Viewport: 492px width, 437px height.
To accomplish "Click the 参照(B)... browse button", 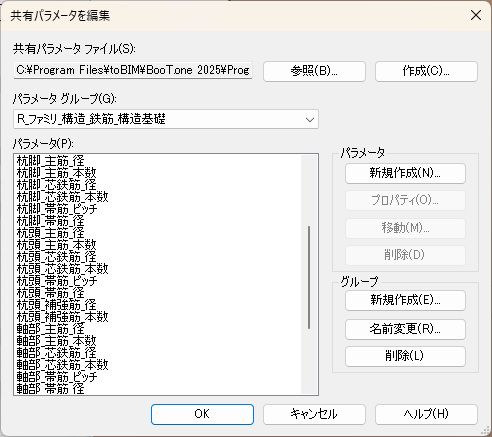I will click(x=314, y=71).
